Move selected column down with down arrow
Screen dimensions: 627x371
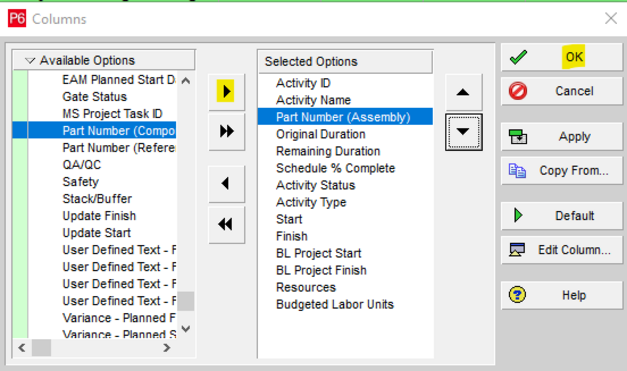(463, 132)
